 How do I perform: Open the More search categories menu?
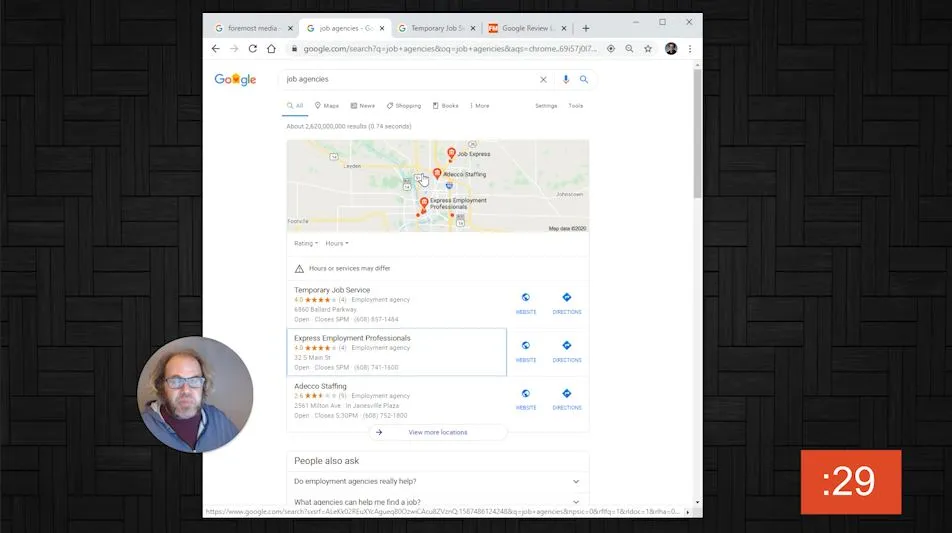pos(480,106)
